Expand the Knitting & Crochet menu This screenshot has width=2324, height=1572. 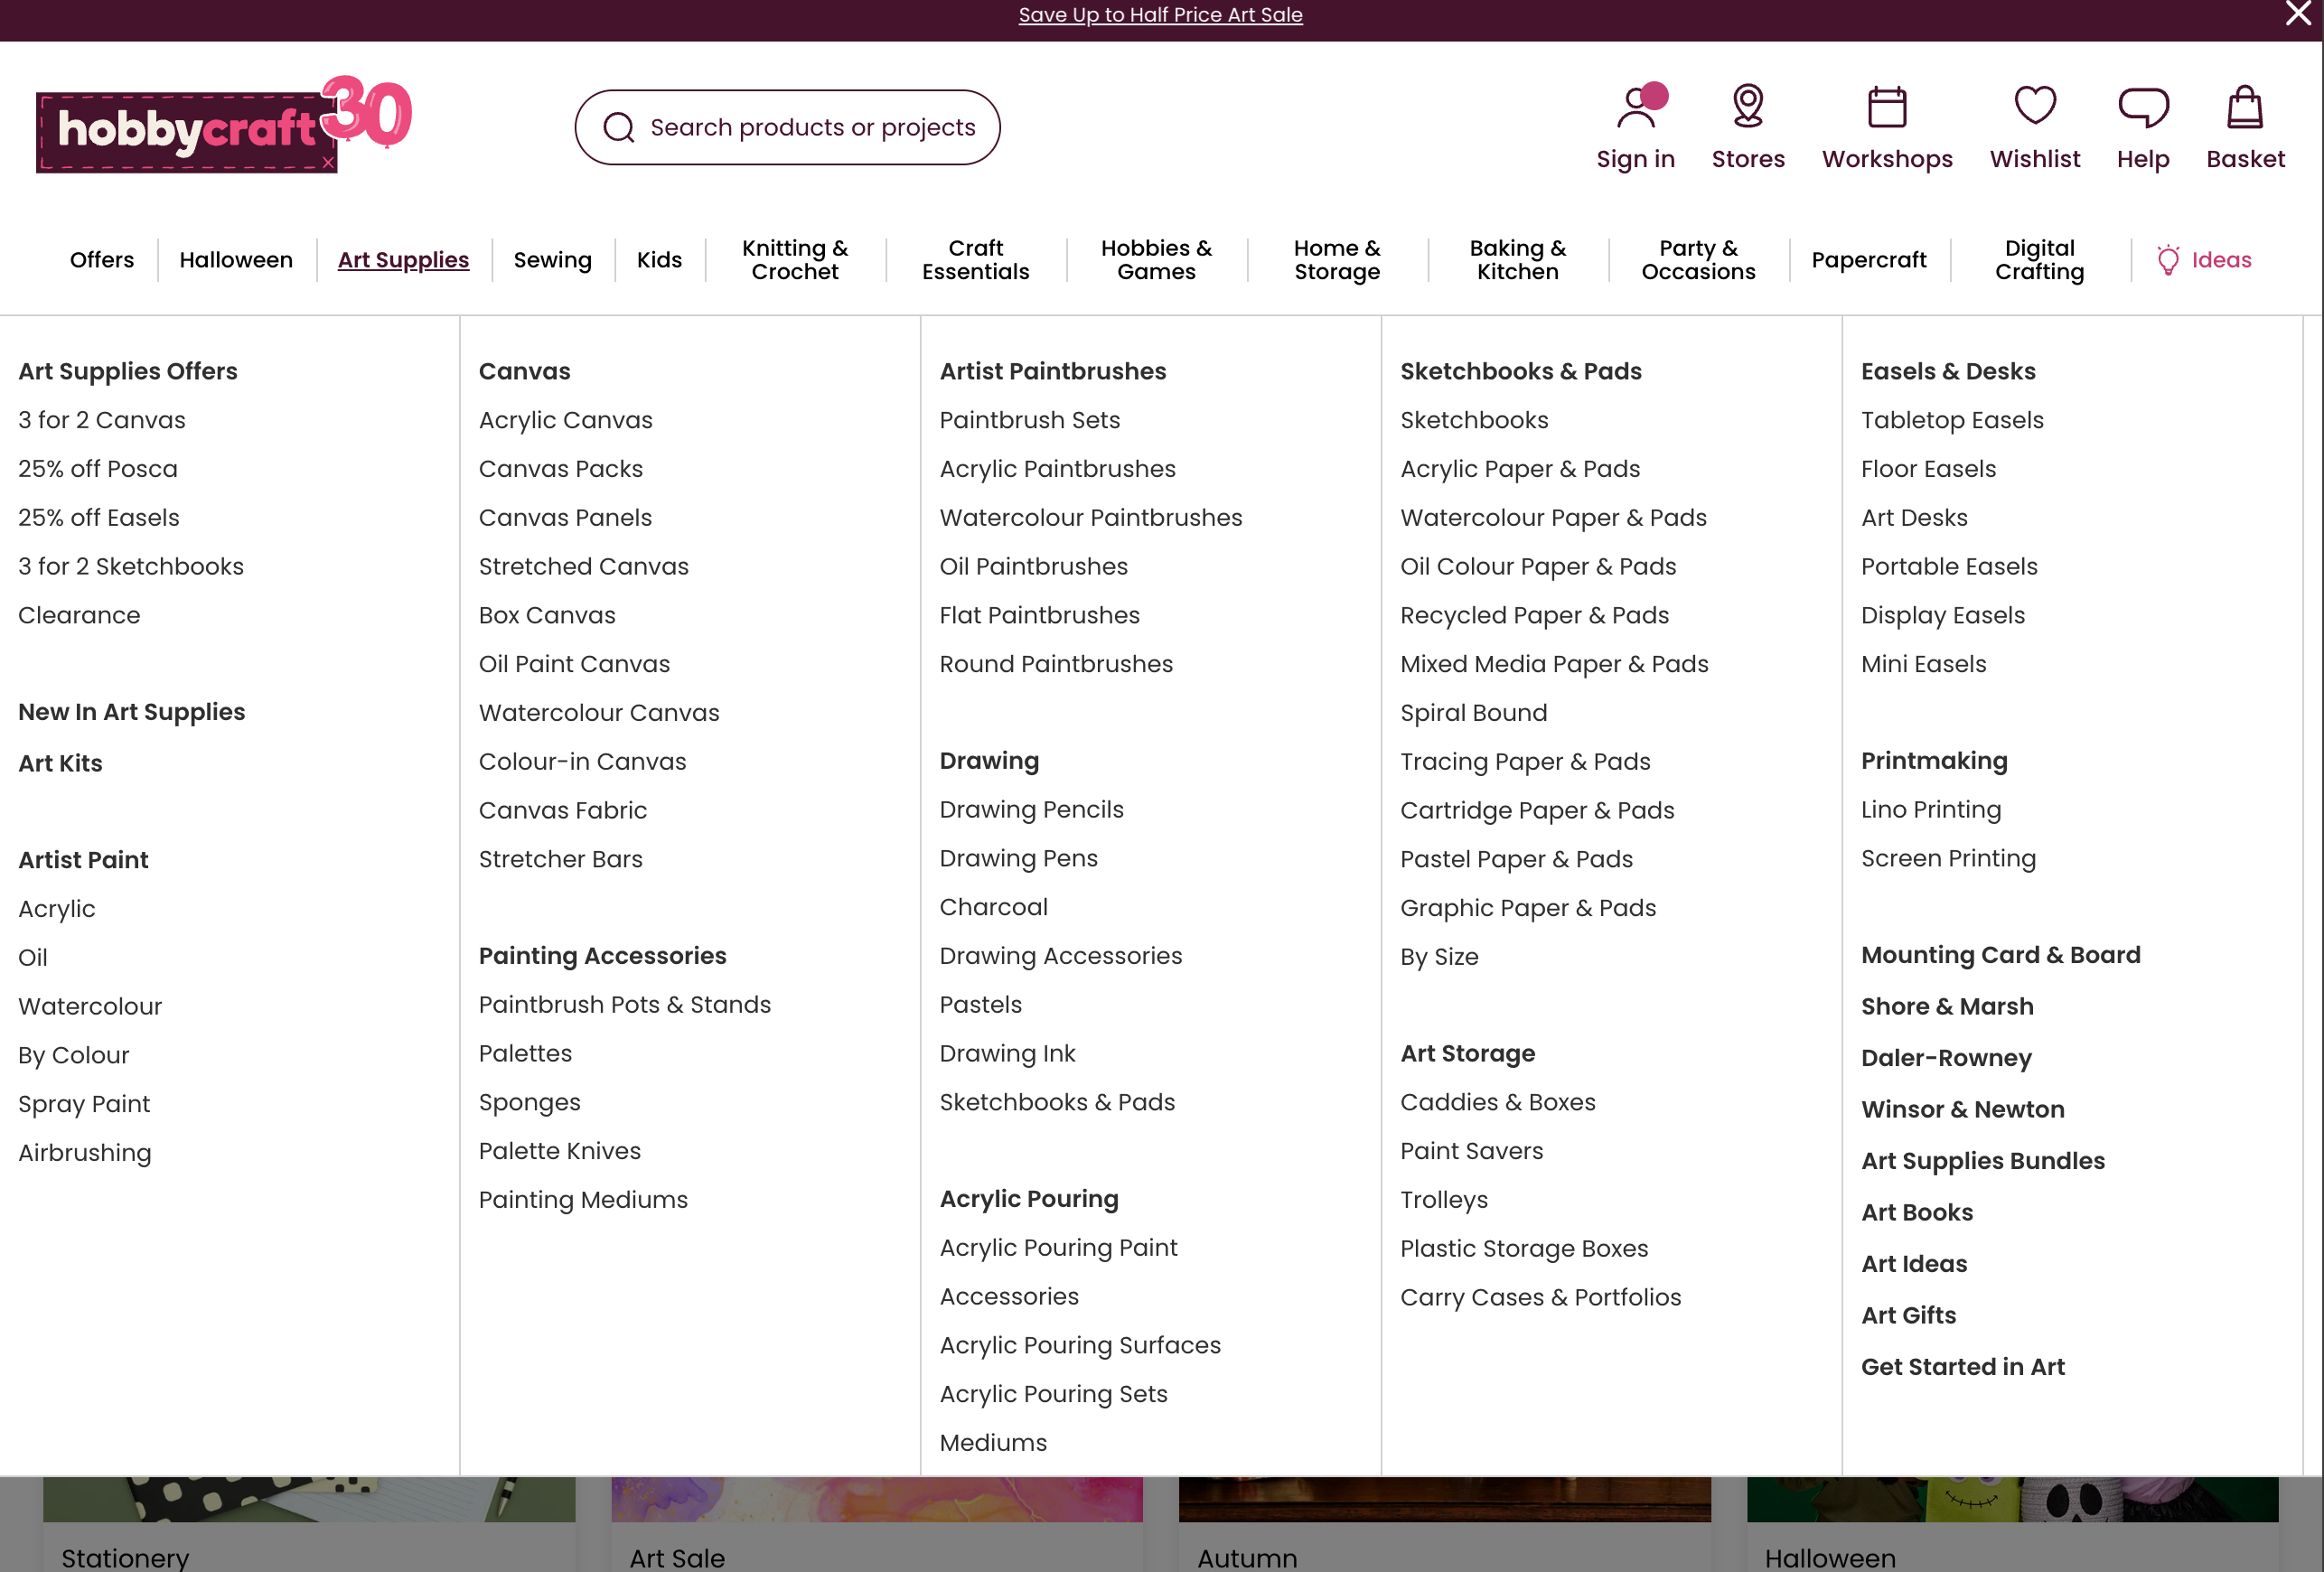pyautogui.click(x=794, y=259)
